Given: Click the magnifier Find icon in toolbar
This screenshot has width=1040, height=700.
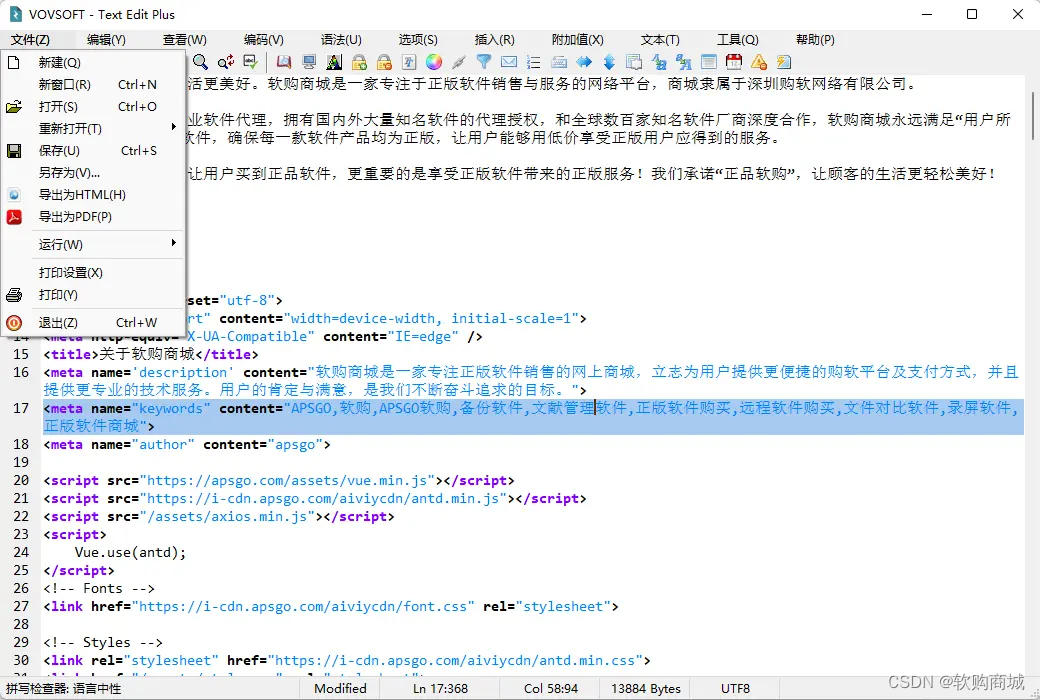Looking at the screenshot, I should tap(200, 62).
